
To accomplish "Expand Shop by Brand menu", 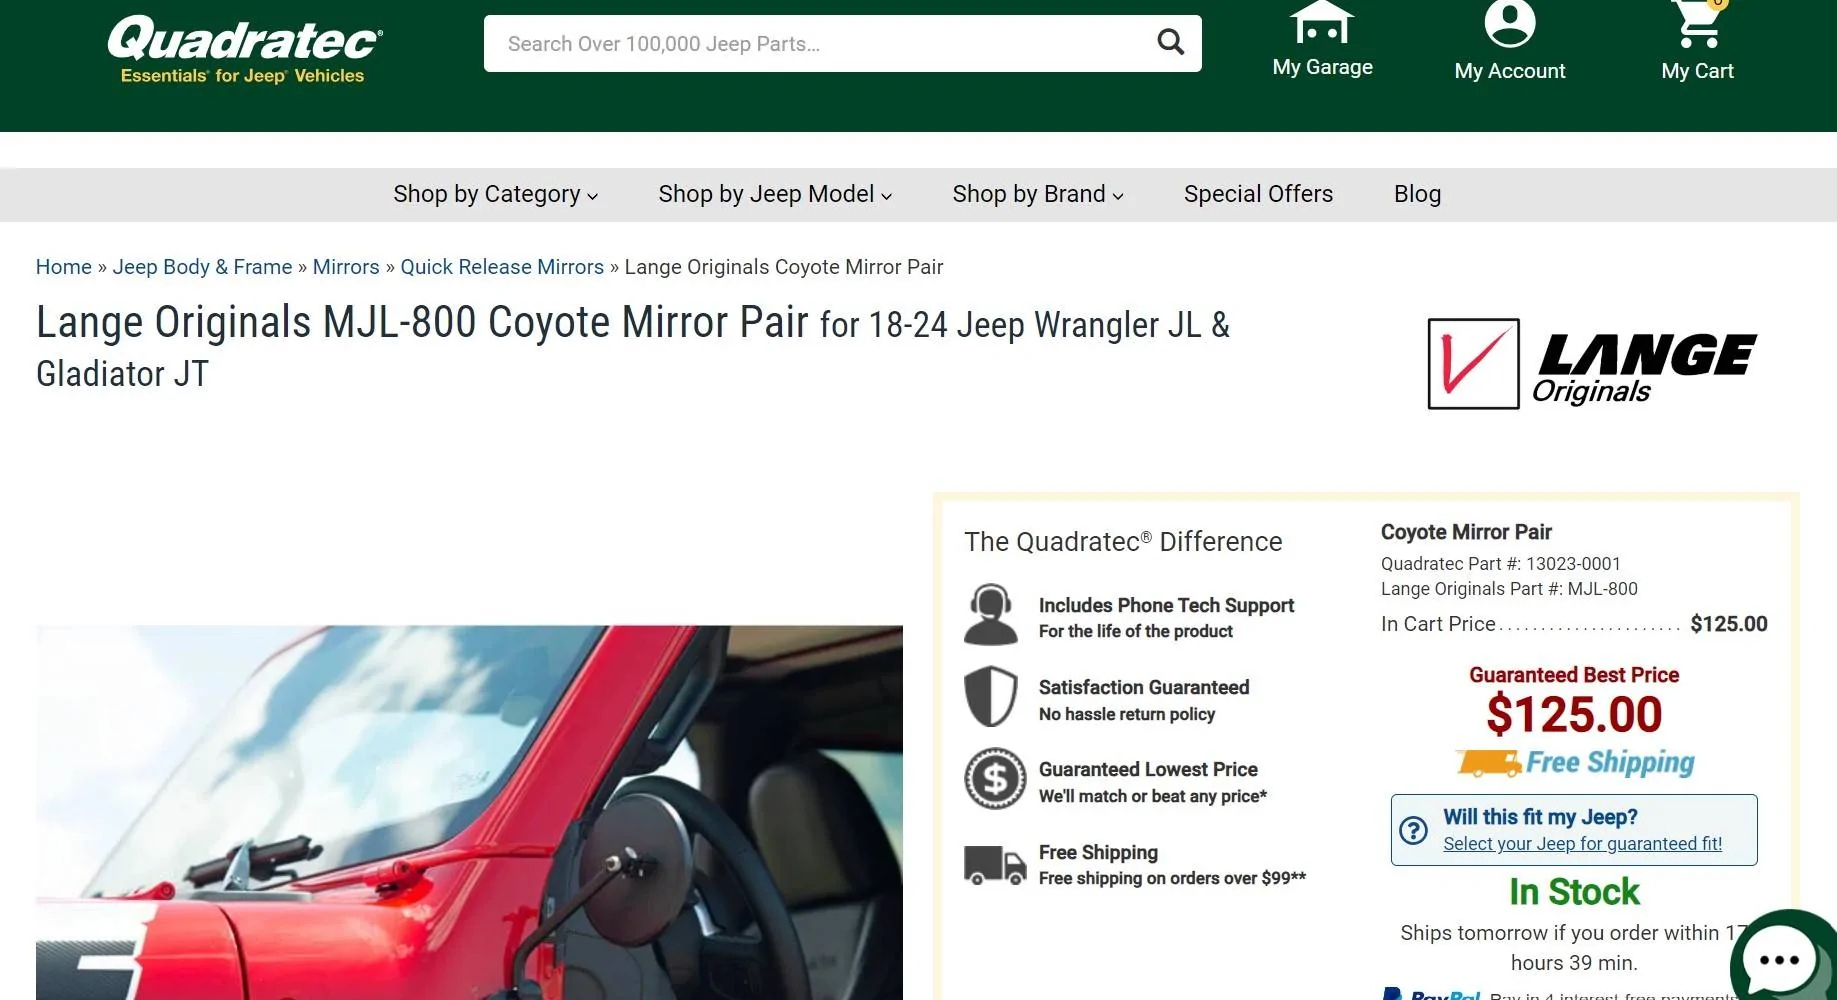I will click(1038, 194).
